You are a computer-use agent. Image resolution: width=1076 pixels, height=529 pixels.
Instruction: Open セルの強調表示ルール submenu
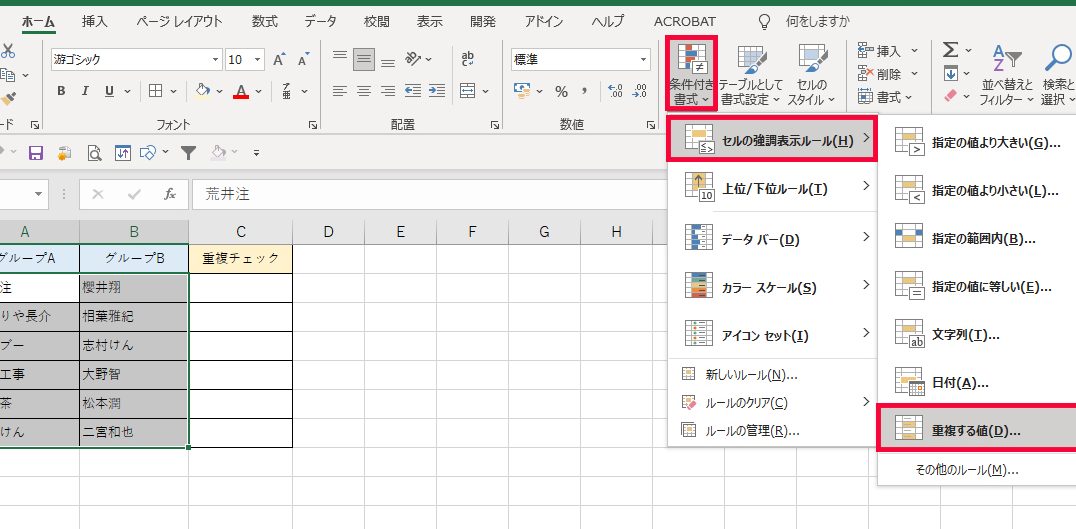773,140
